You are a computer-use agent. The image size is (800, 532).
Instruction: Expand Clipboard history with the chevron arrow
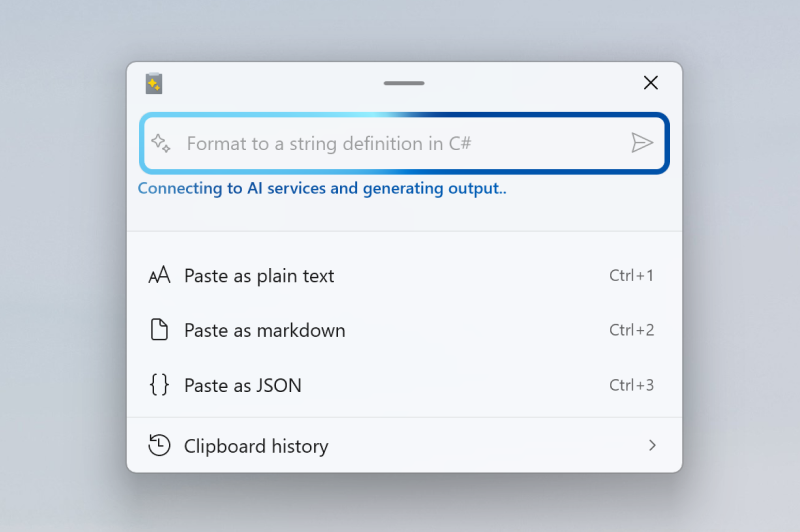(x=652, y=445)
